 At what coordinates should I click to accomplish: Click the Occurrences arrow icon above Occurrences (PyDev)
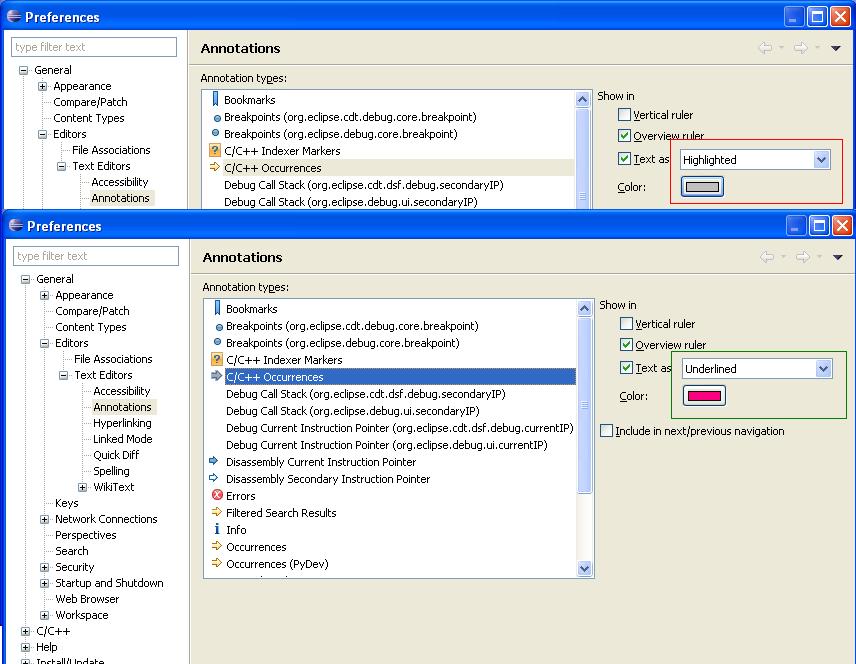coord(217,546)
